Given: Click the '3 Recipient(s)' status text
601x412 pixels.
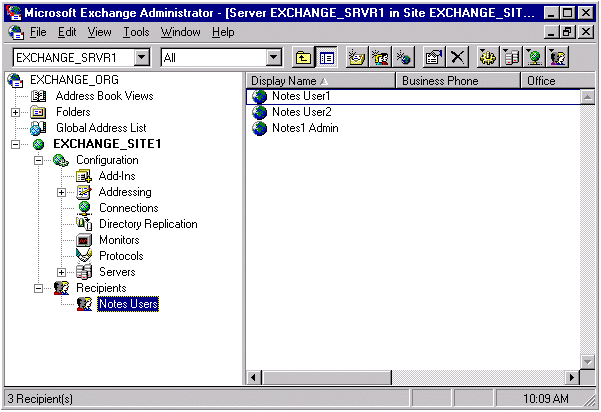Looking at the screenshot, I should [40, 399].
